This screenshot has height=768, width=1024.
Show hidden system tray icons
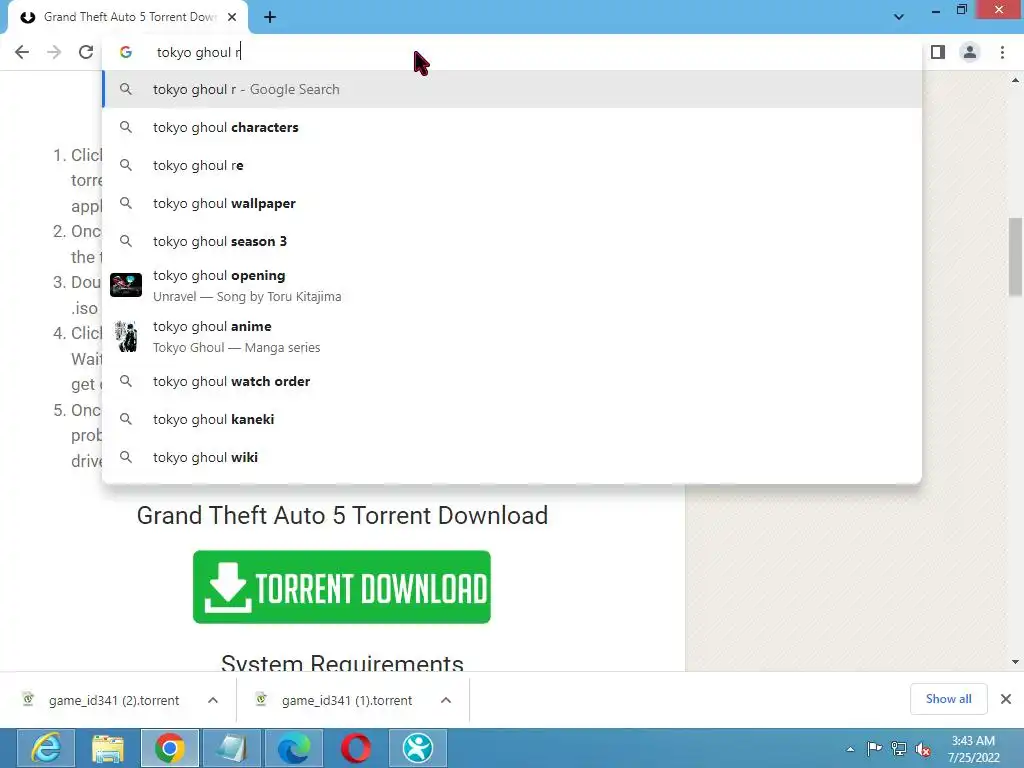(850, 749)
